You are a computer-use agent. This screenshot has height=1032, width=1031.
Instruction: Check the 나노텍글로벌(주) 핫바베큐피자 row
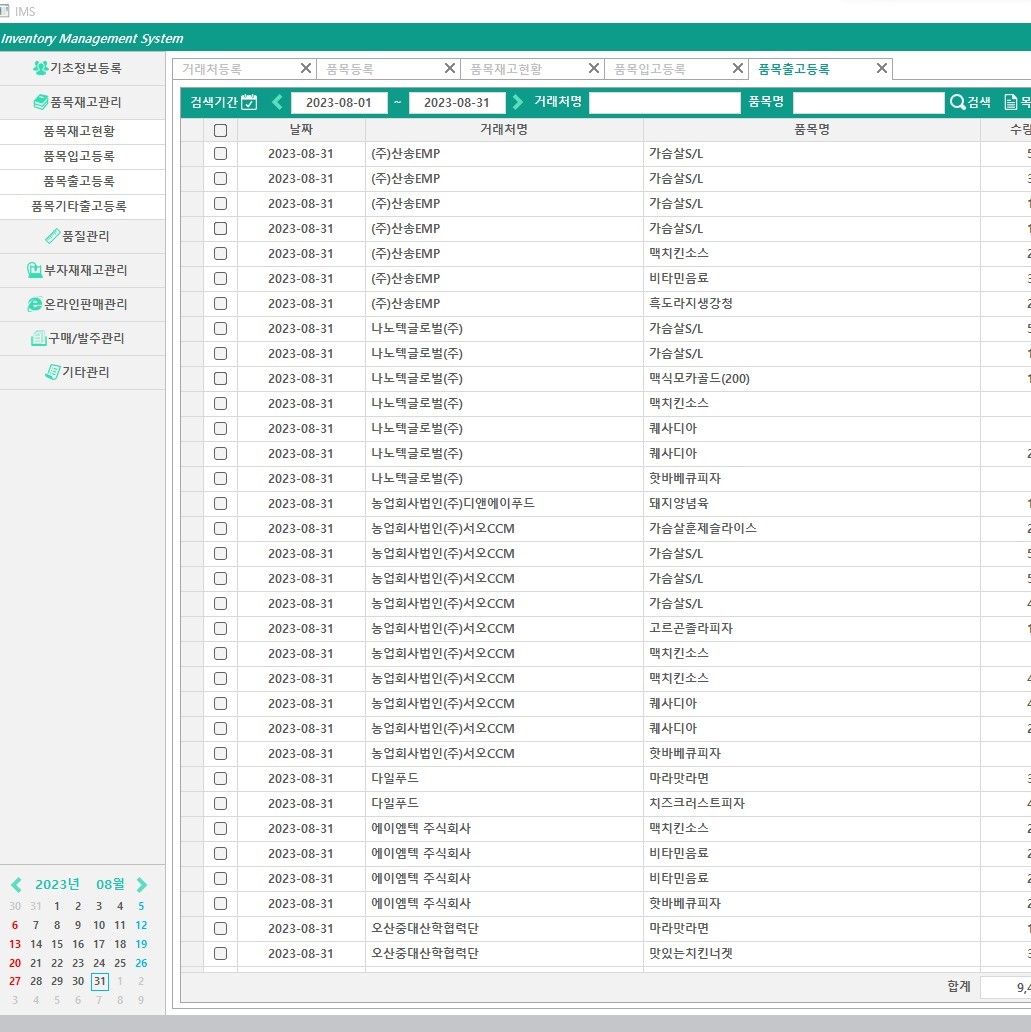click(221, 478)
